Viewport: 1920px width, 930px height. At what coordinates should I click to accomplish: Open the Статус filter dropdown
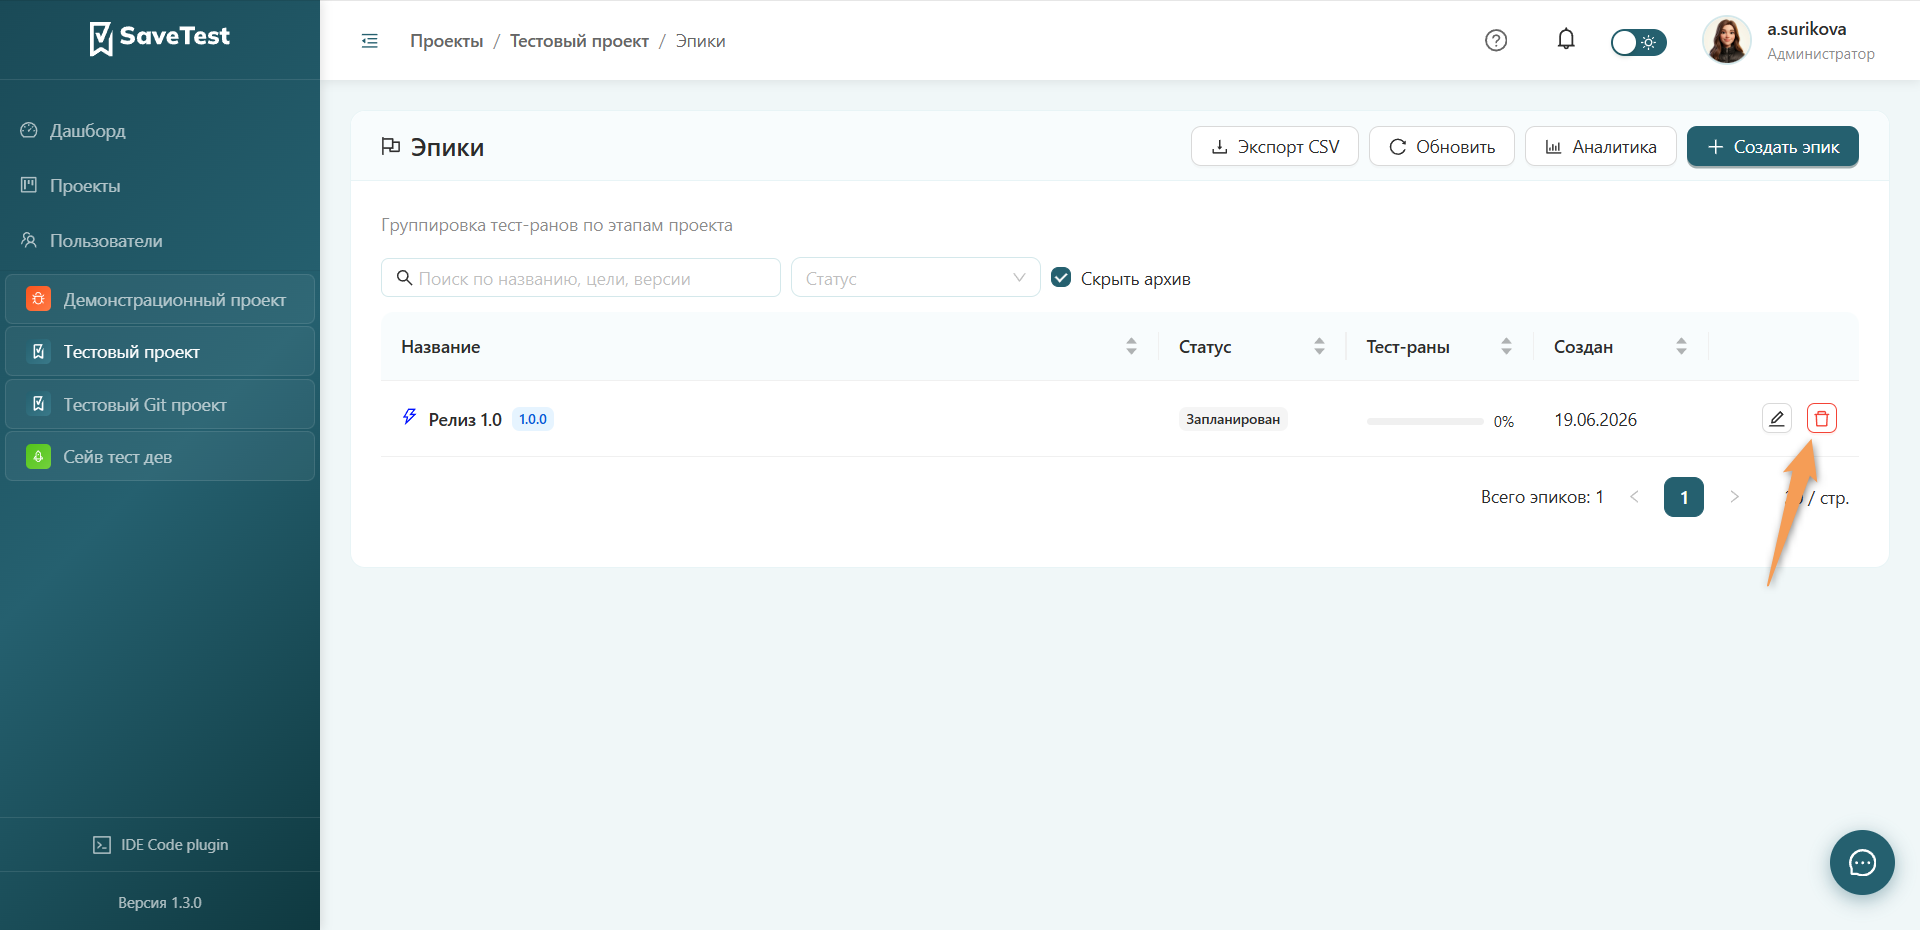pos(916,278)
